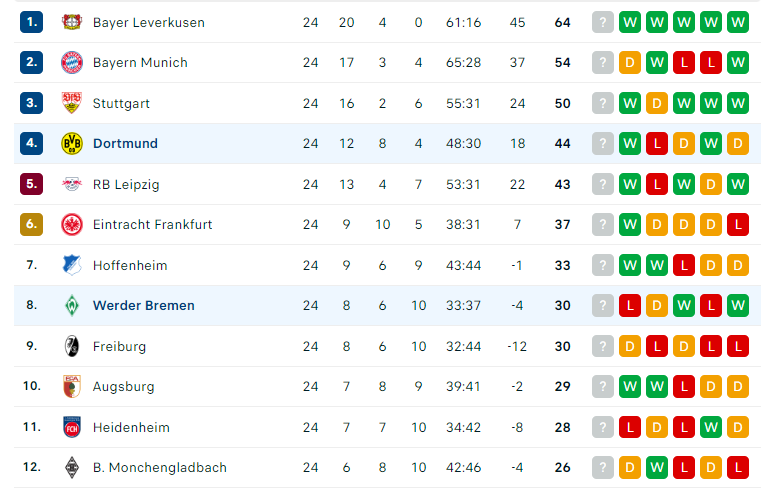Click Bayer Leverkusen's most recent W result

[x=630, y=22]
